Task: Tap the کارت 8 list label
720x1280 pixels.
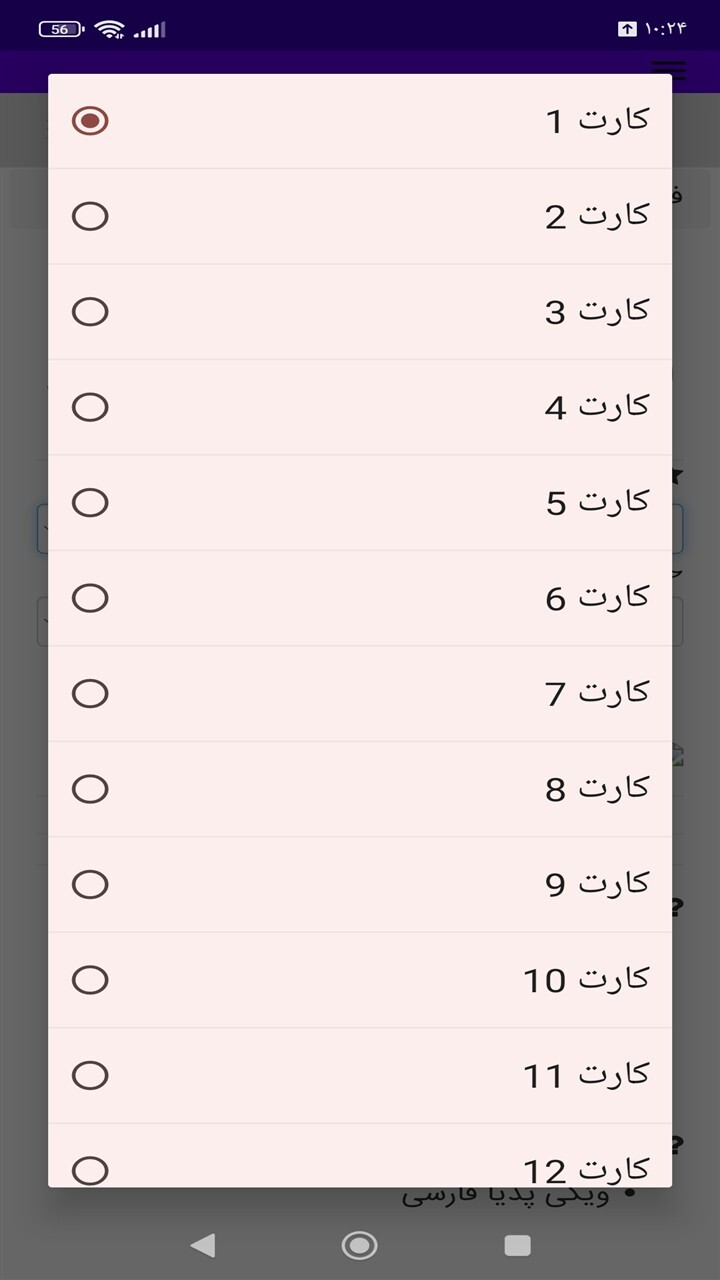Action: 597,789
